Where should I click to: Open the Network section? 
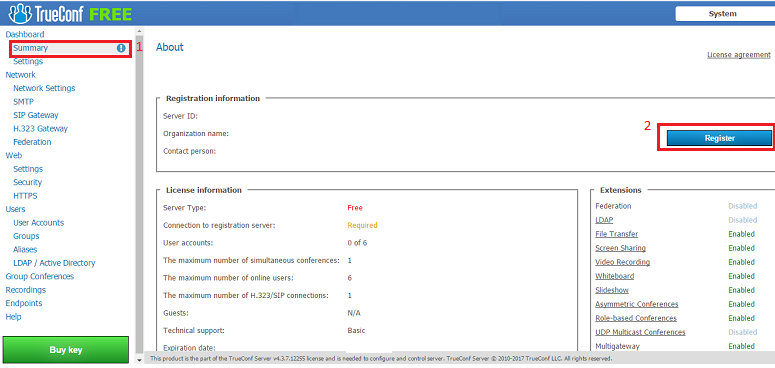[20, 75]
